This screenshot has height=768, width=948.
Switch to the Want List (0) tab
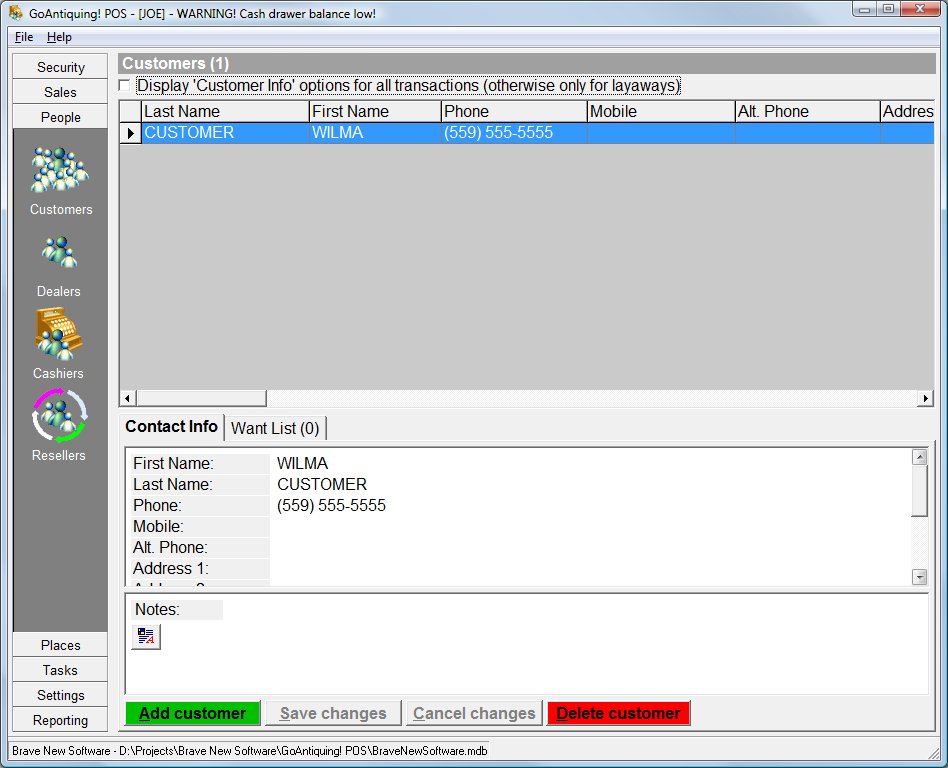click(x=275, y=428)
